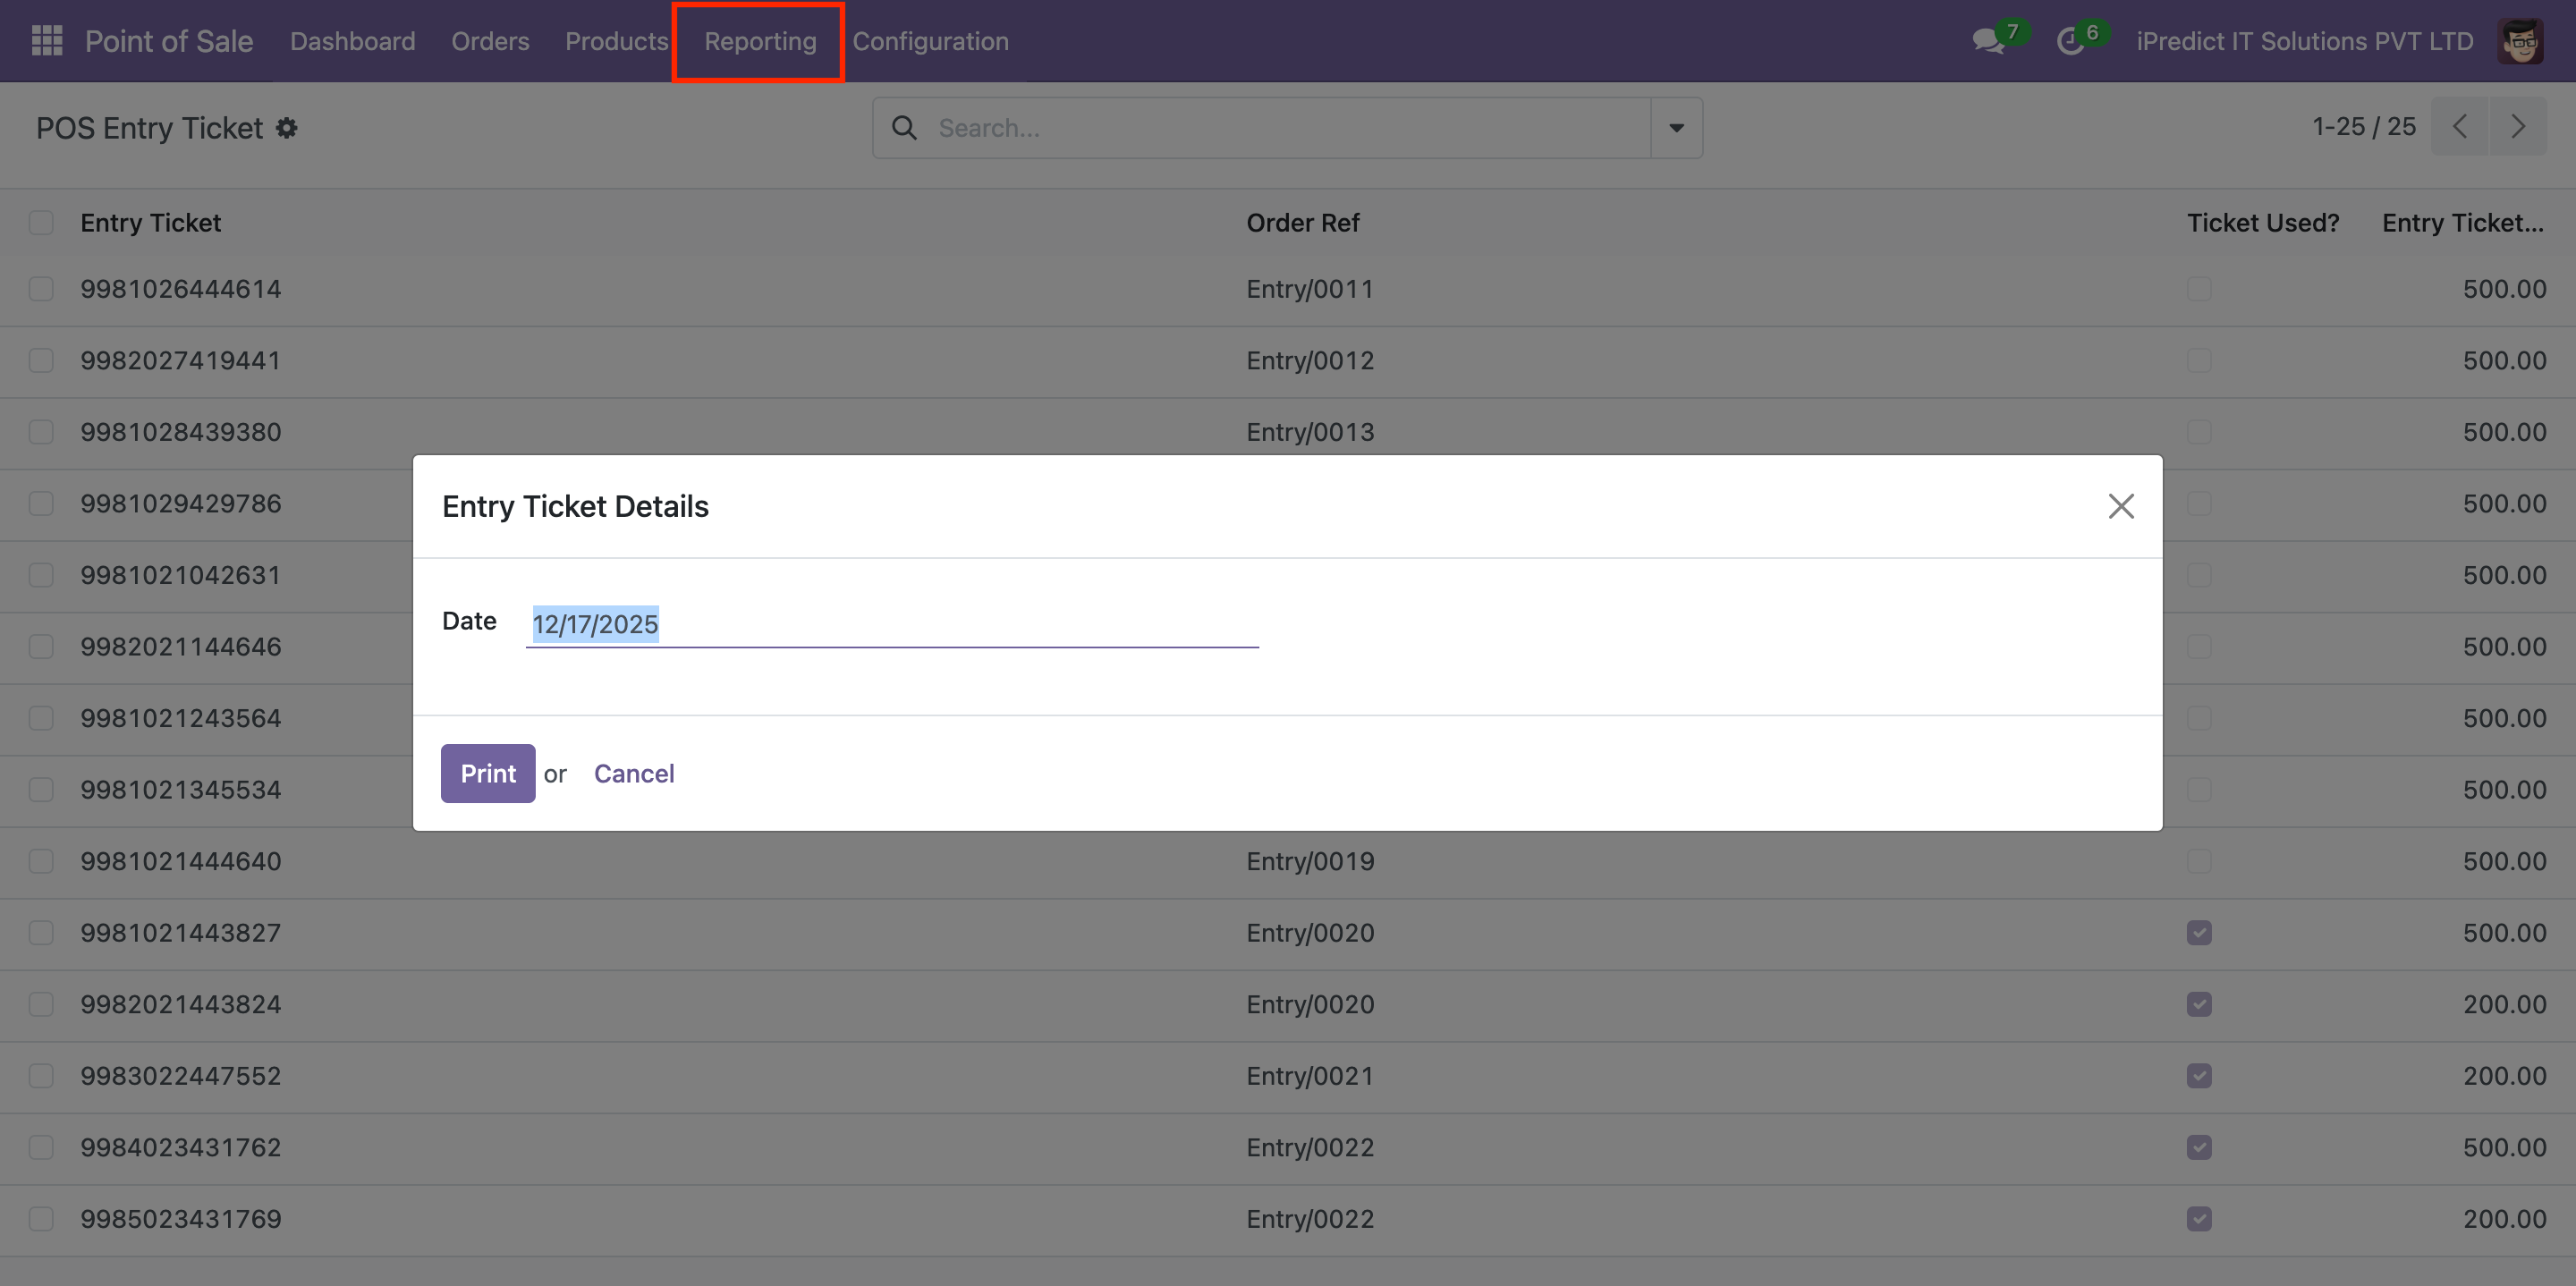Image resolution: width=2576 pixels, height=1286 pixels.
Task: Close the Entry Ticket Details dialog
Action: [2120, 506]
